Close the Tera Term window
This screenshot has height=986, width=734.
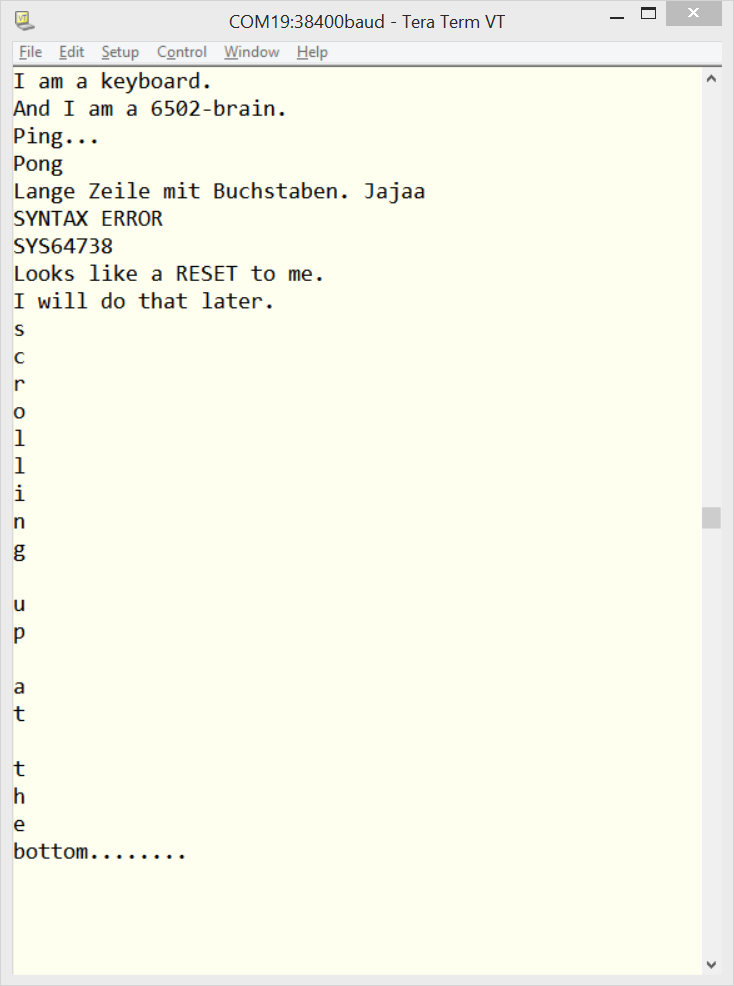(693, 13)
